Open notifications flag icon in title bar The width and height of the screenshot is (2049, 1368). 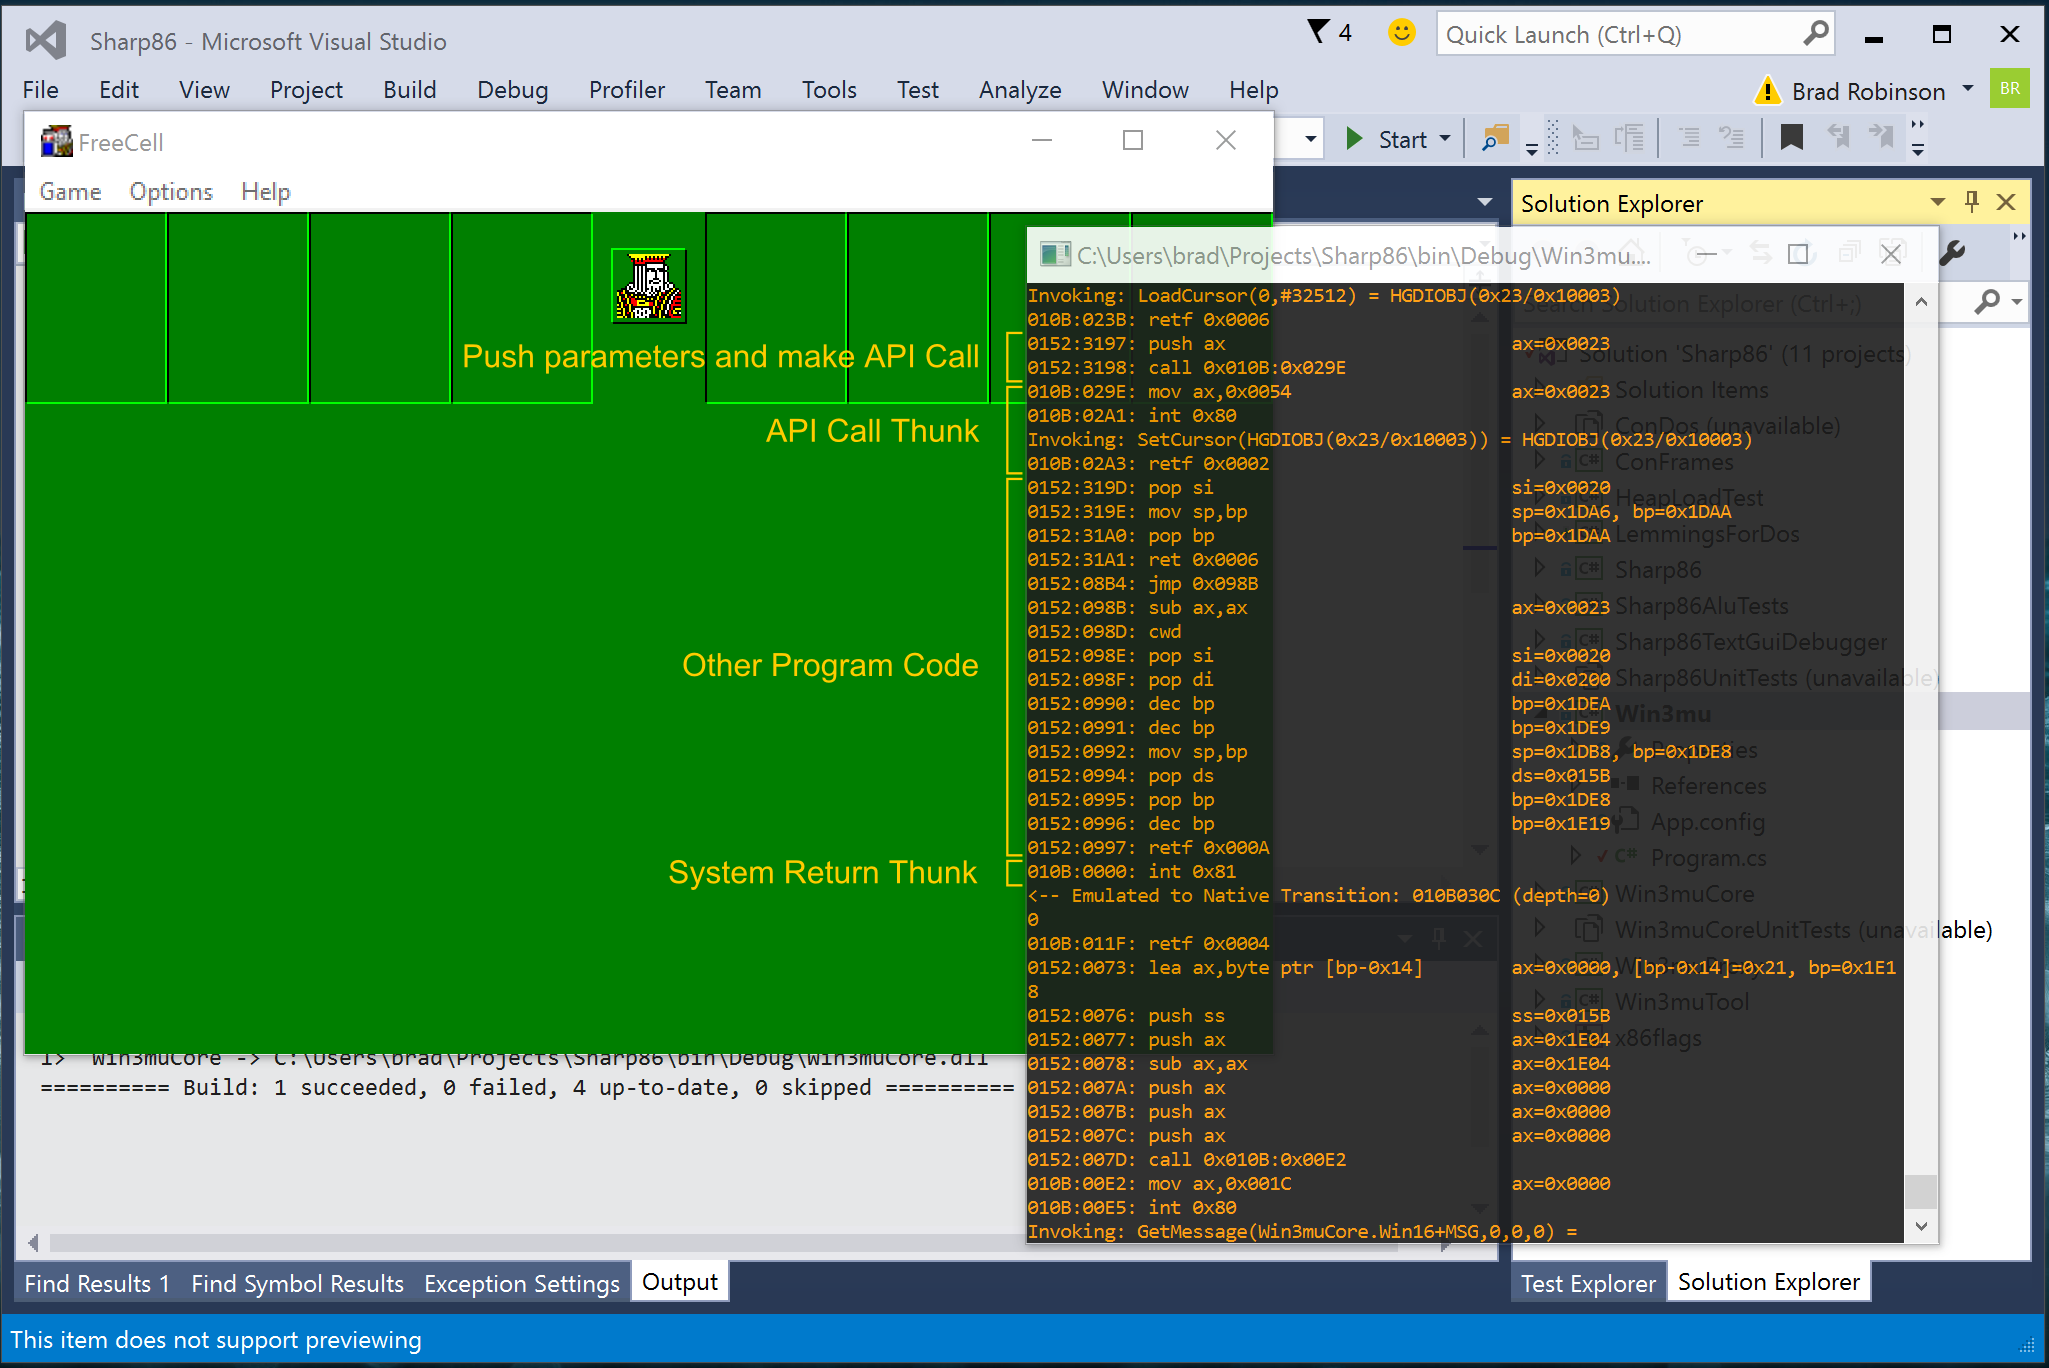pos(1319,32)
